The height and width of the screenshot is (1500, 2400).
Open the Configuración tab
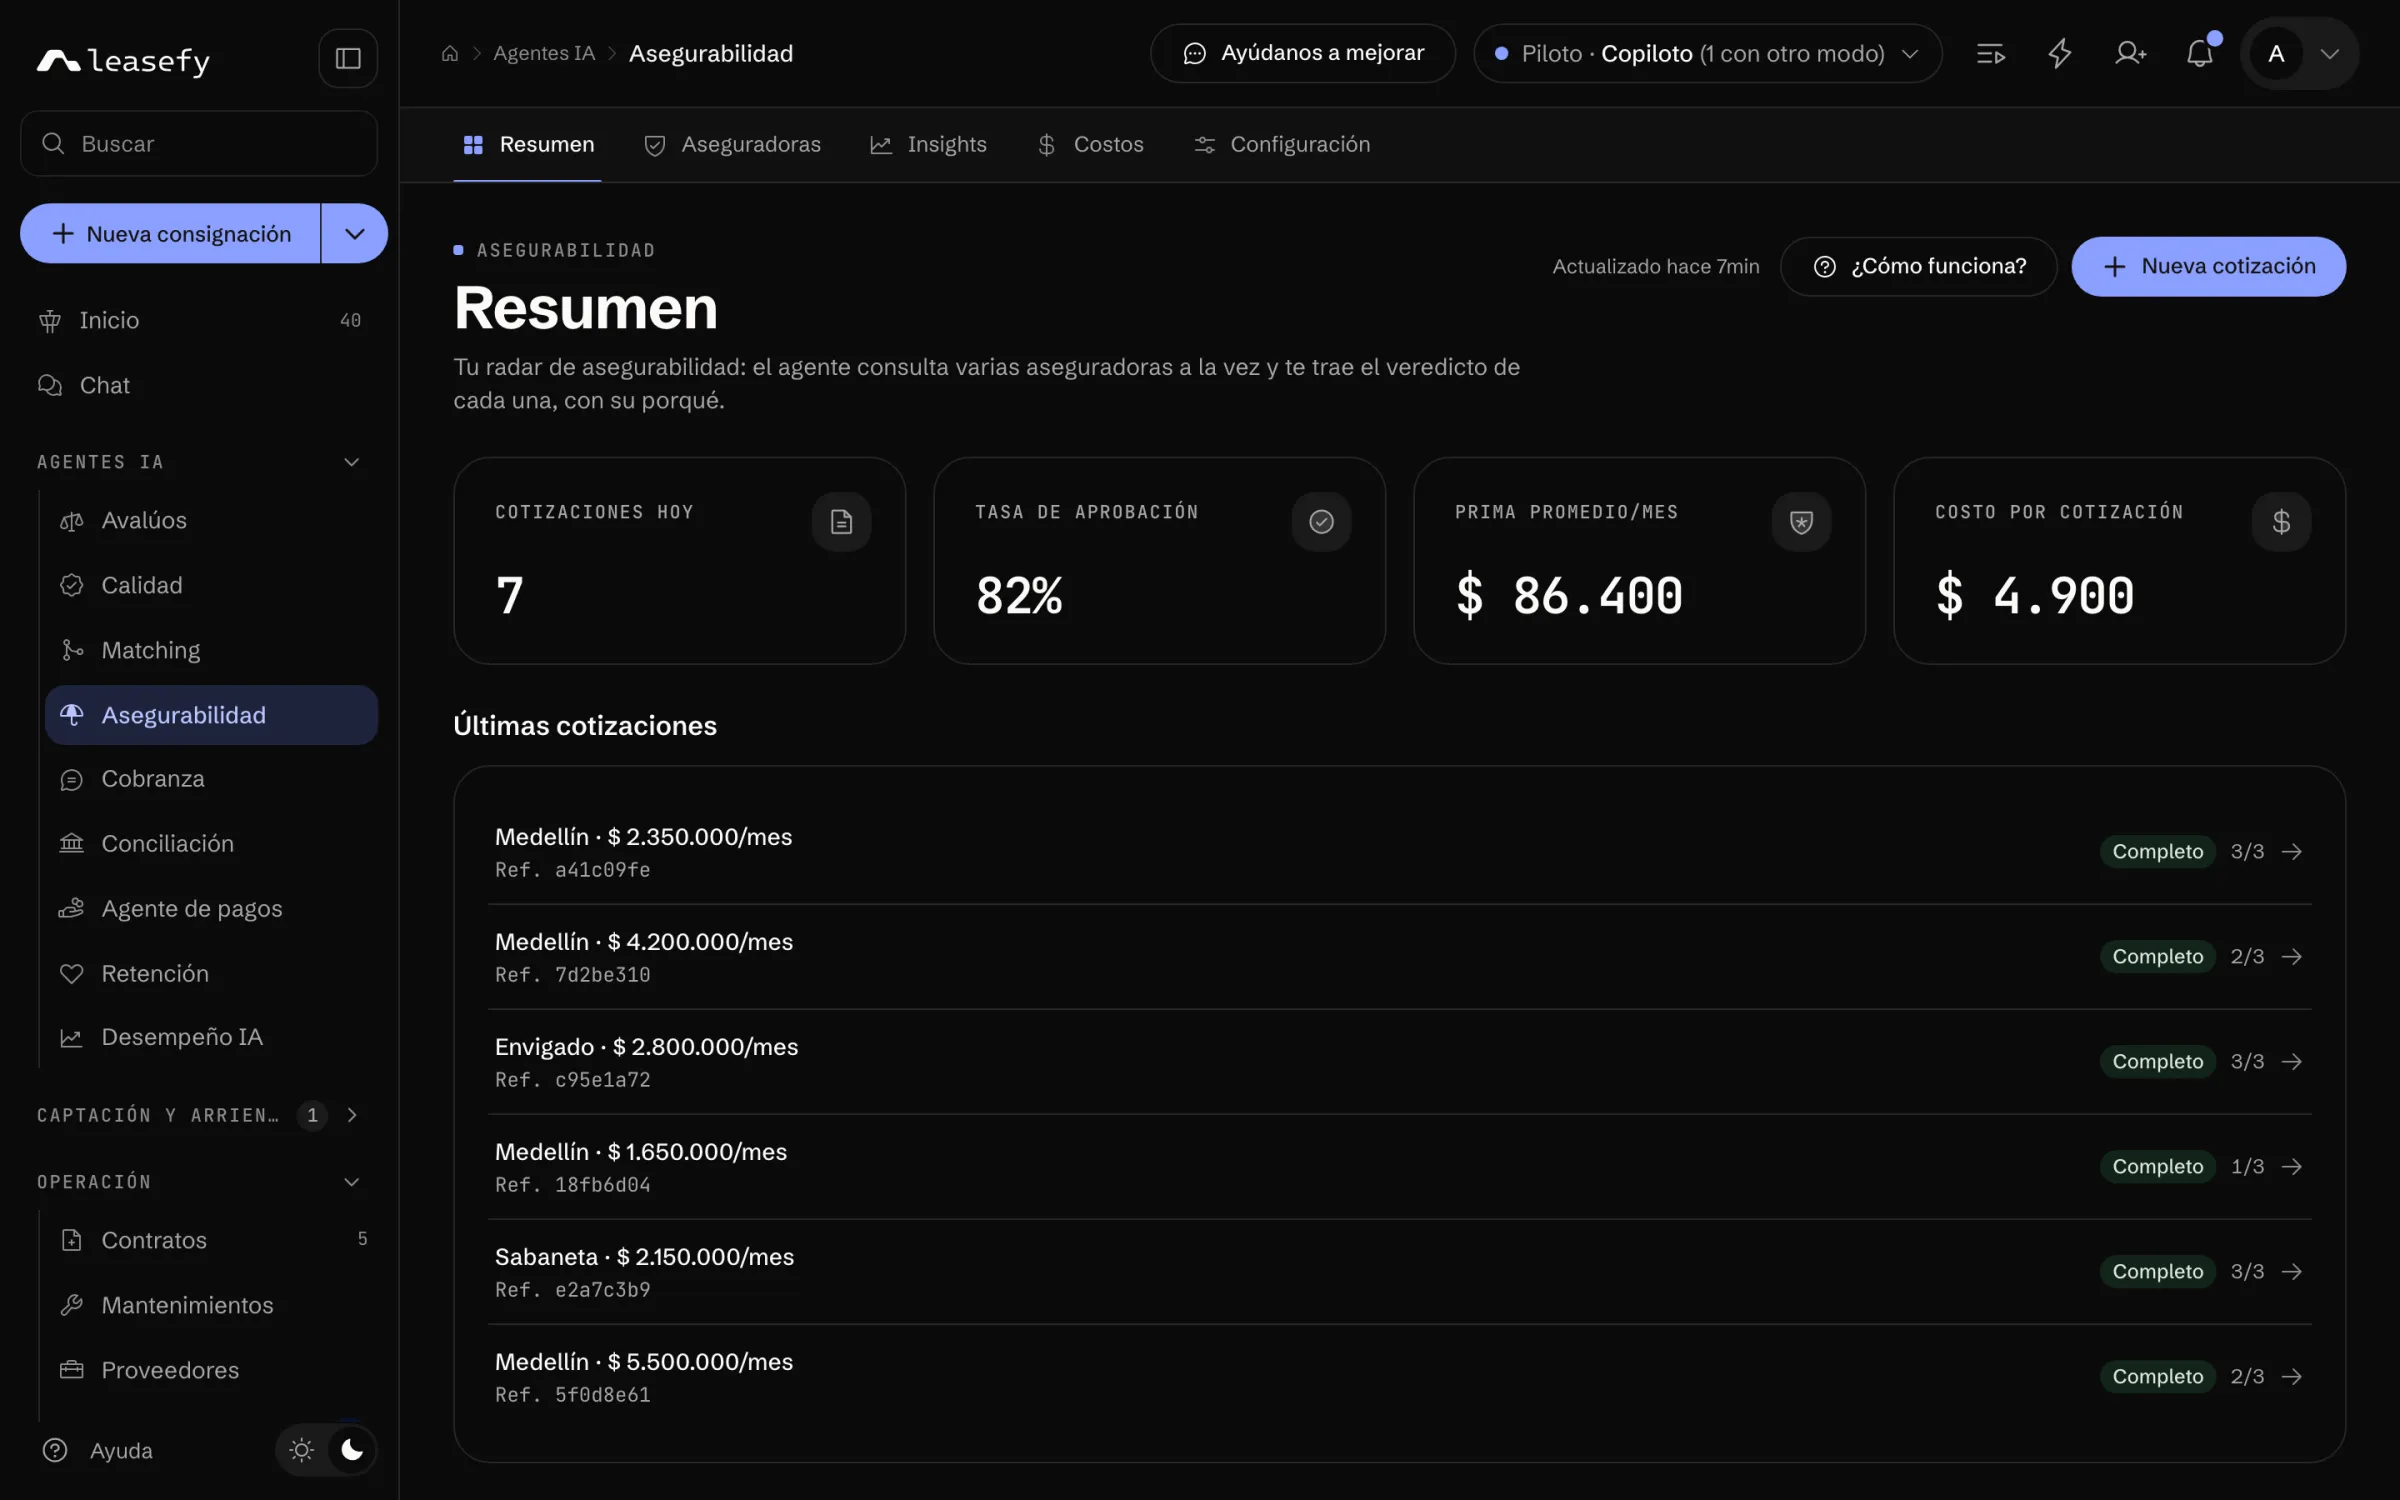(x=1281, y=145)
